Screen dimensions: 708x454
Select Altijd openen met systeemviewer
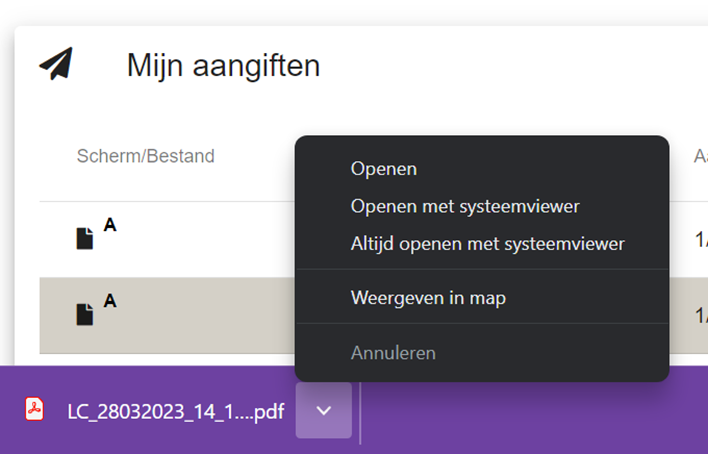(x=488, y=244)
